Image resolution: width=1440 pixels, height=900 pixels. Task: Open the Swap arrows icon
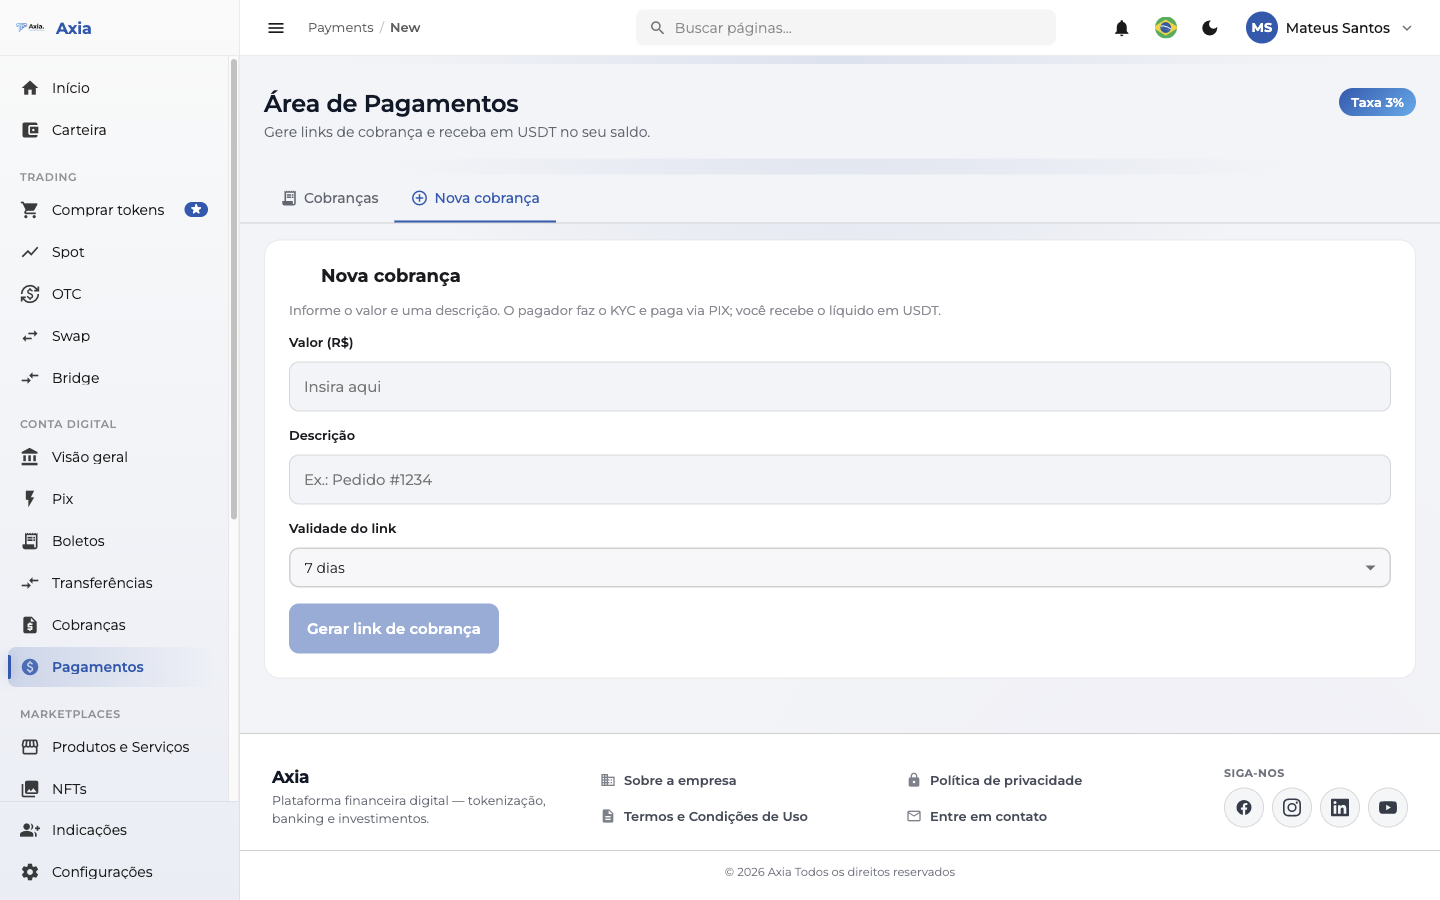pyautogui.click(x=30, y=336)
